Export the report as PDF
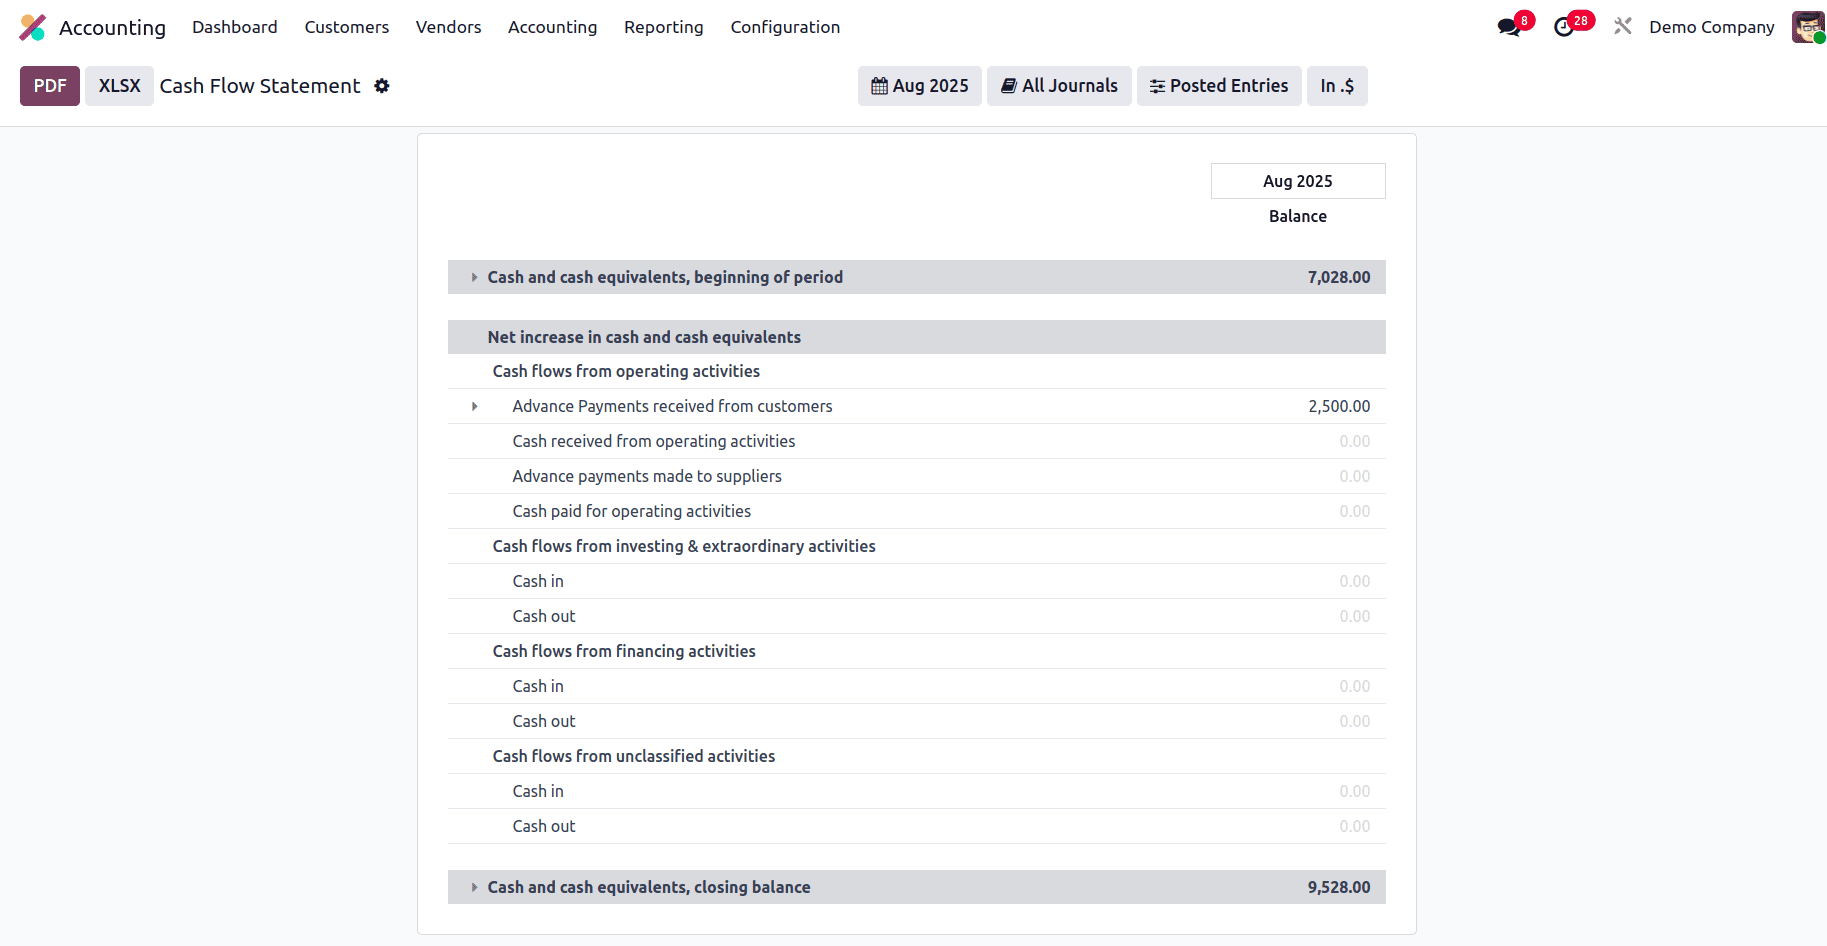Screen dimensions: 1827x946 [x=49, y=86]
